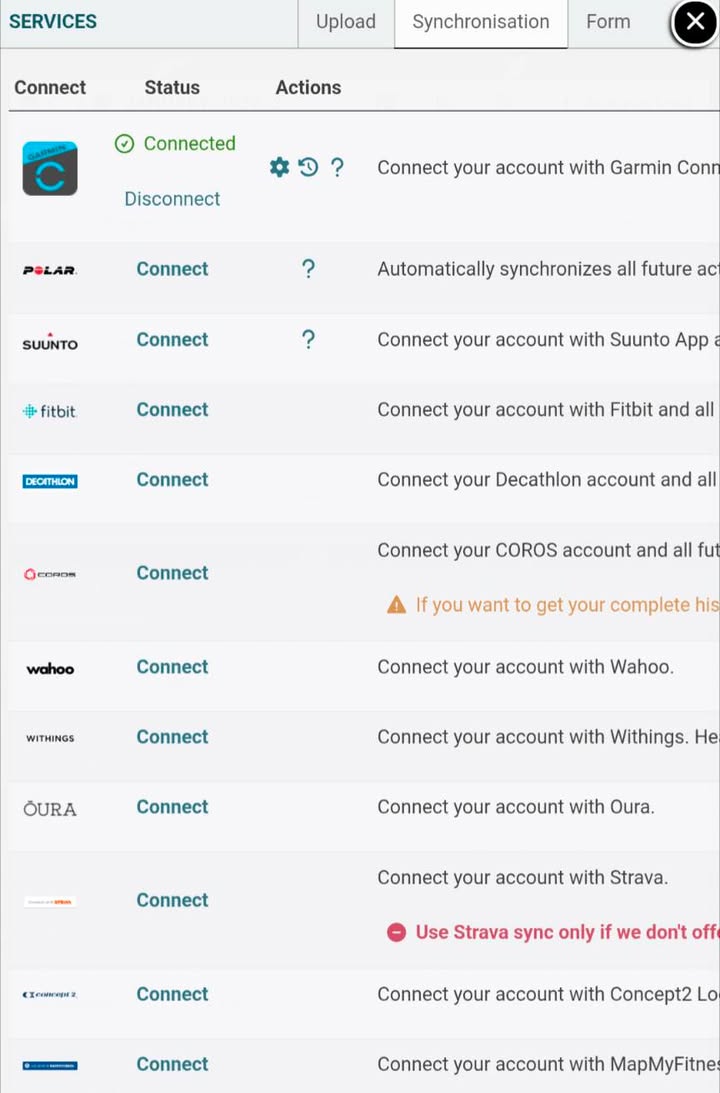Click the Suunto help question mark
The height and width of the screenshot is (1093, 720).
(x=308, y=339)
